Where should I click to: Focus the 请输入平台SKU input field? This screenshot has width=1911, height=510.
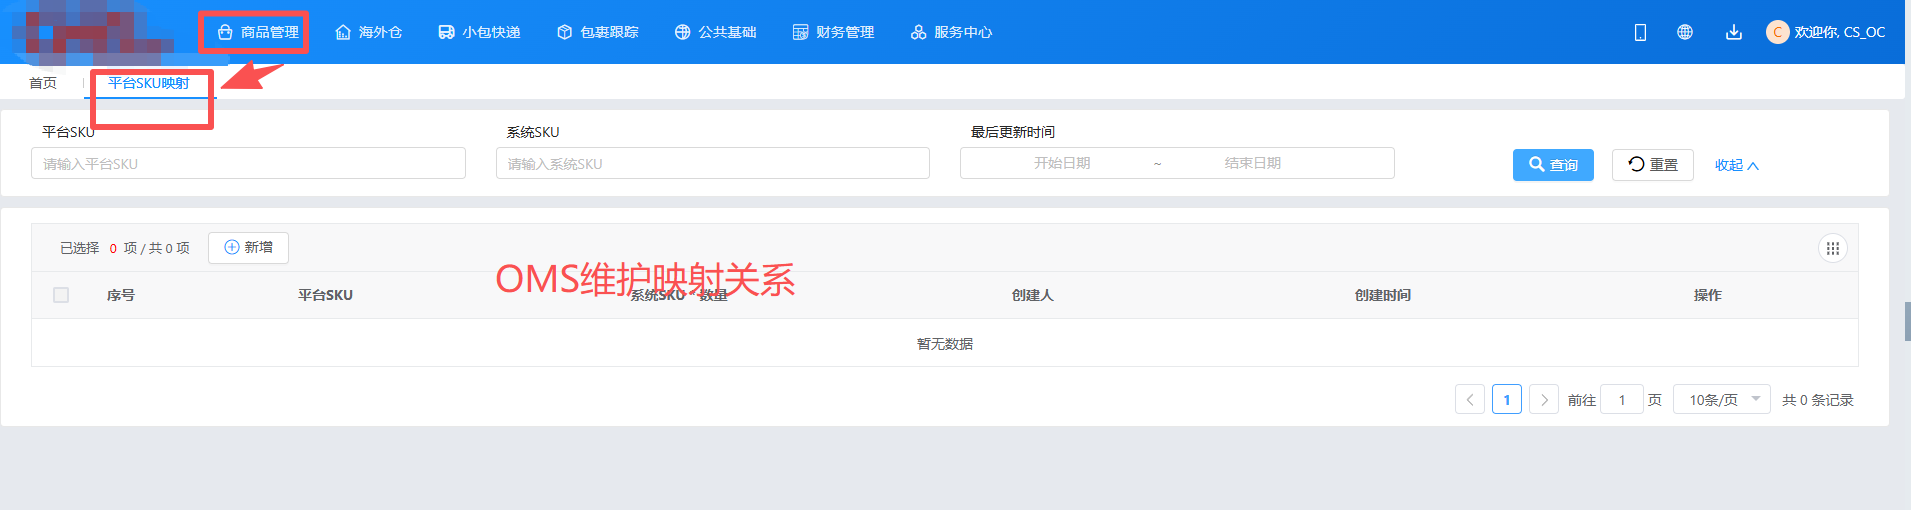click(248, 163)
